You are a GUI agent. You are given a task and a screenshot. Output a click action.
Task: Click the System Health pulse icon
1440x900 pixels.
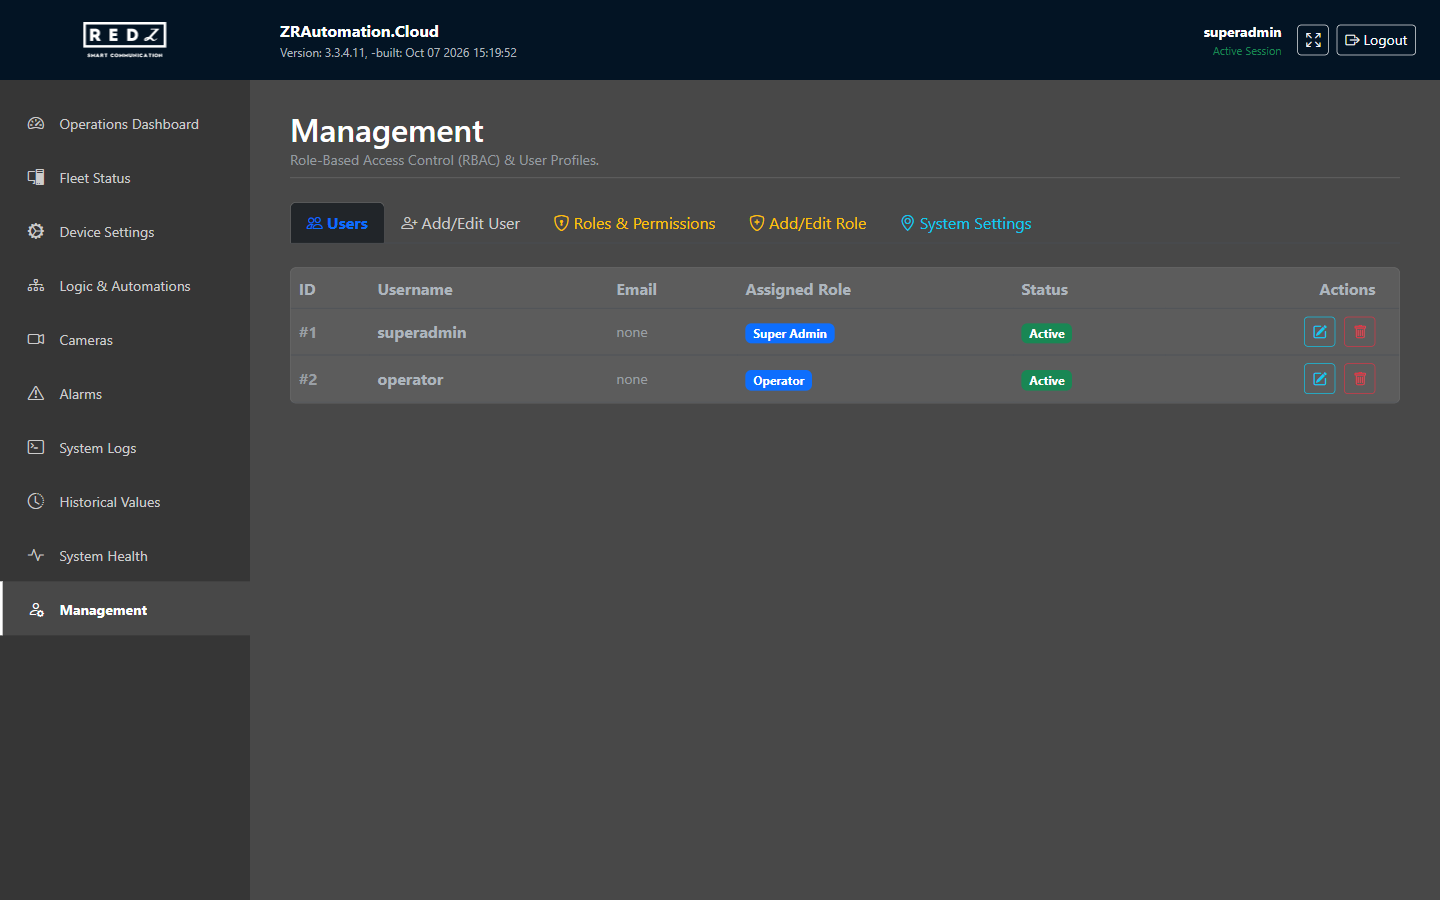(x=36, y=556)
